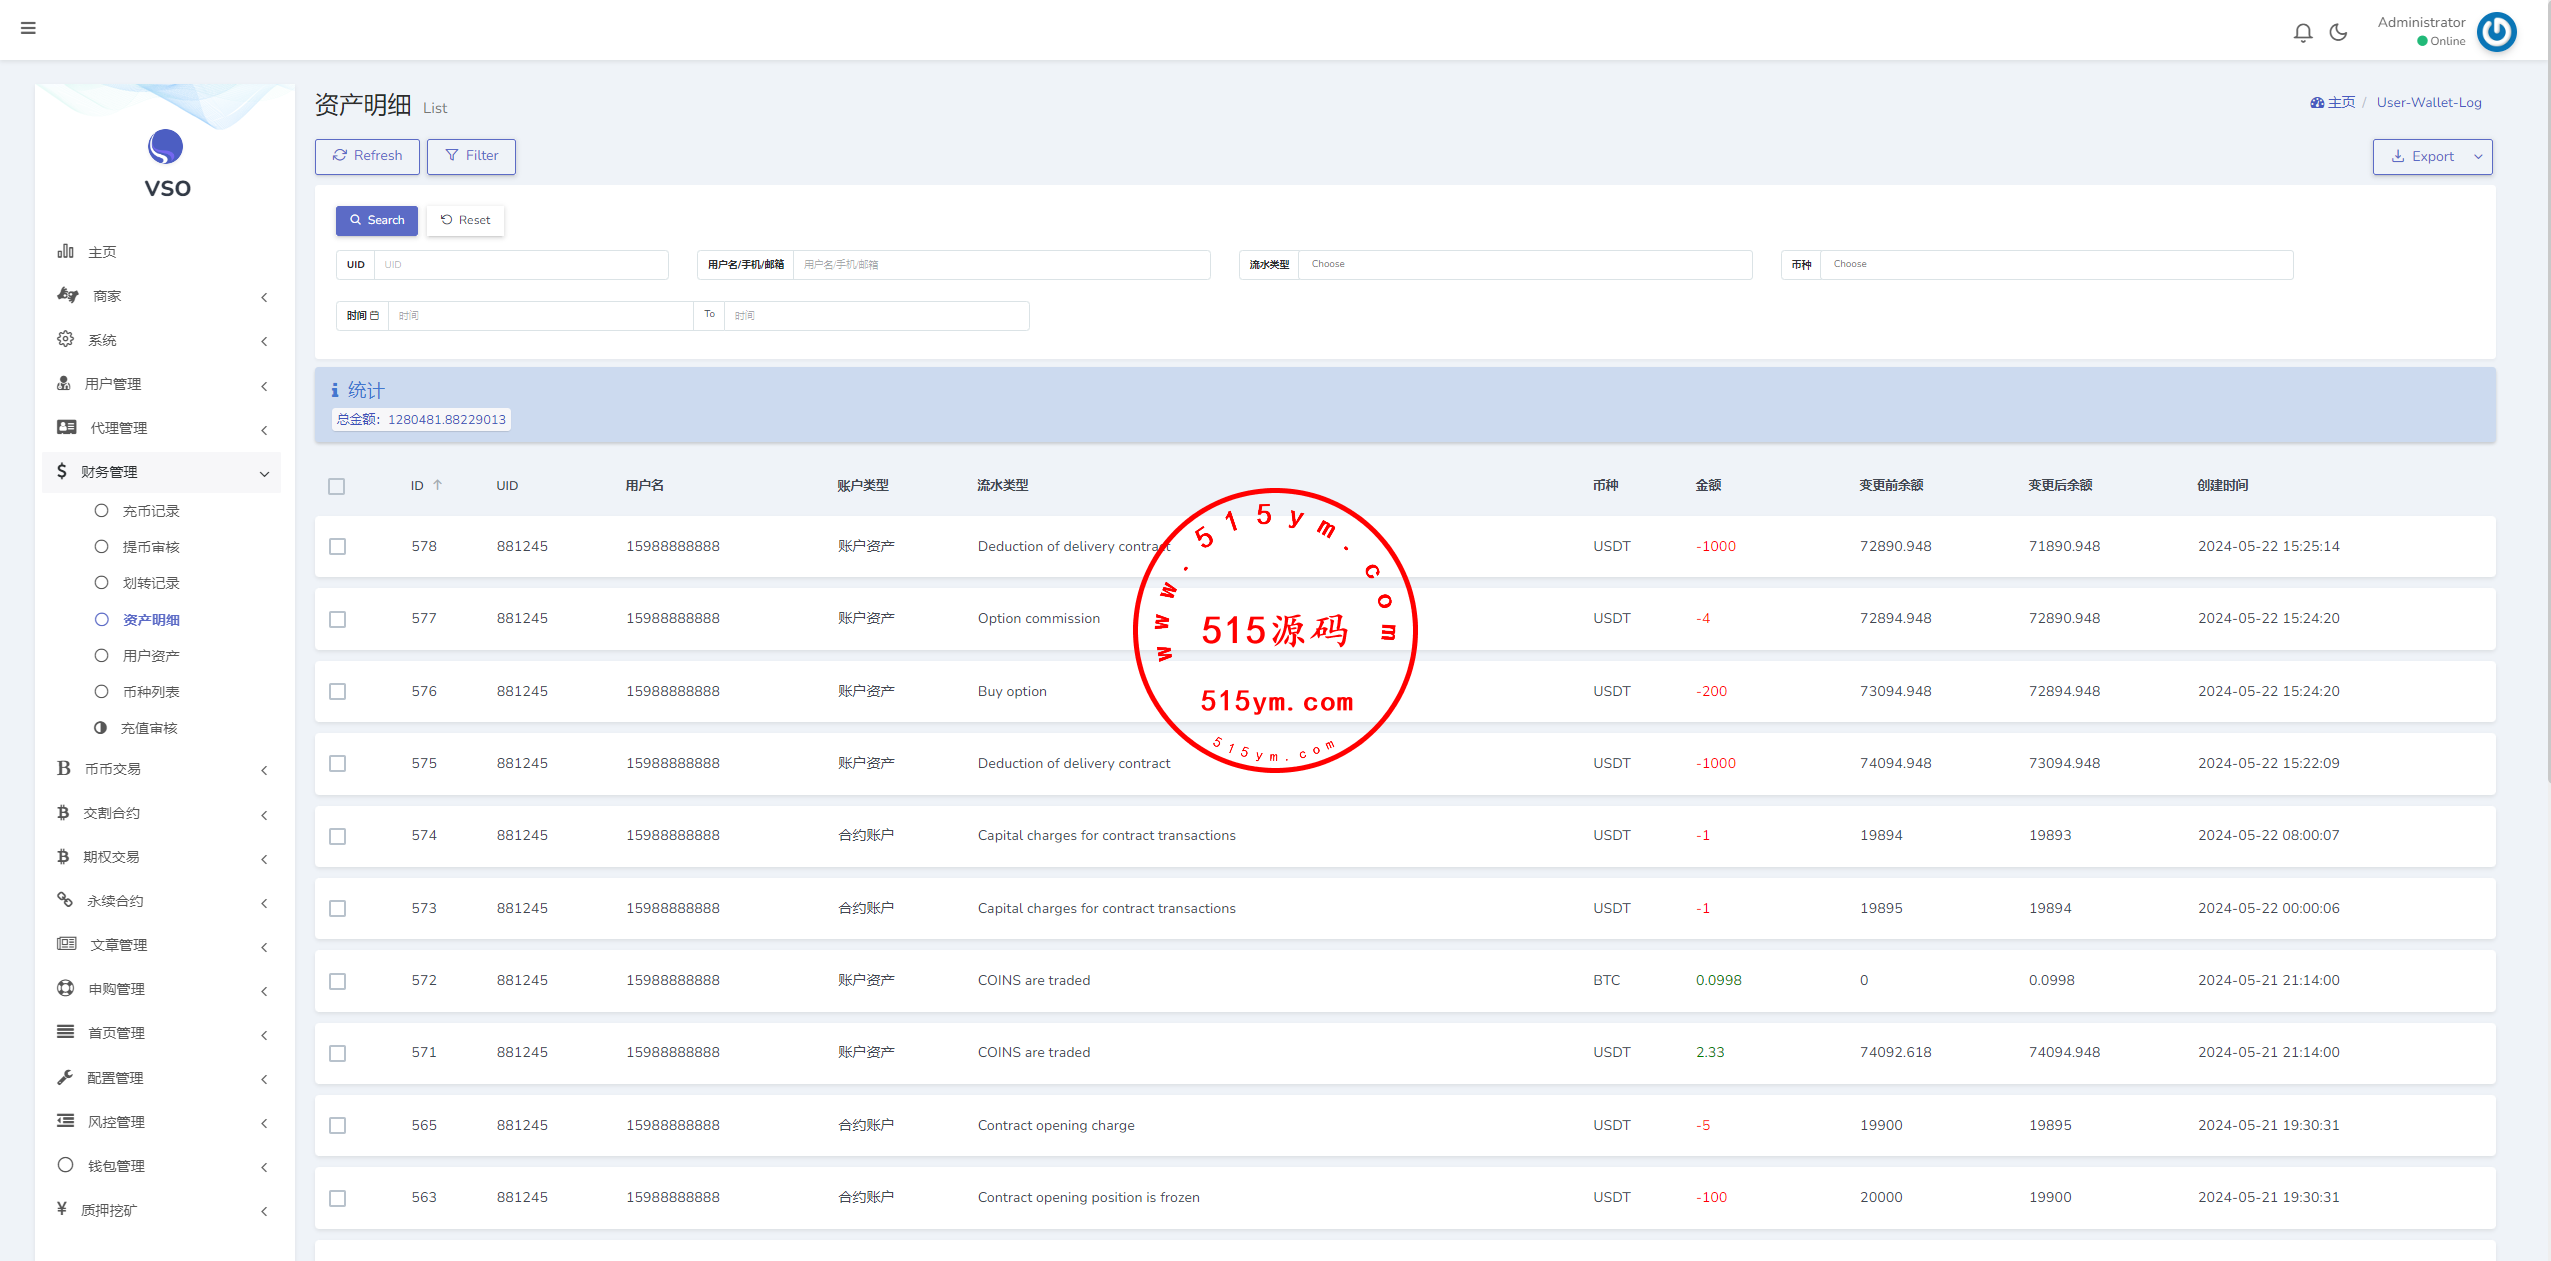The width and height of the screenshot is (2551, 1261).
Task: Click the VSO logo icon
Action: pos(166,147)
